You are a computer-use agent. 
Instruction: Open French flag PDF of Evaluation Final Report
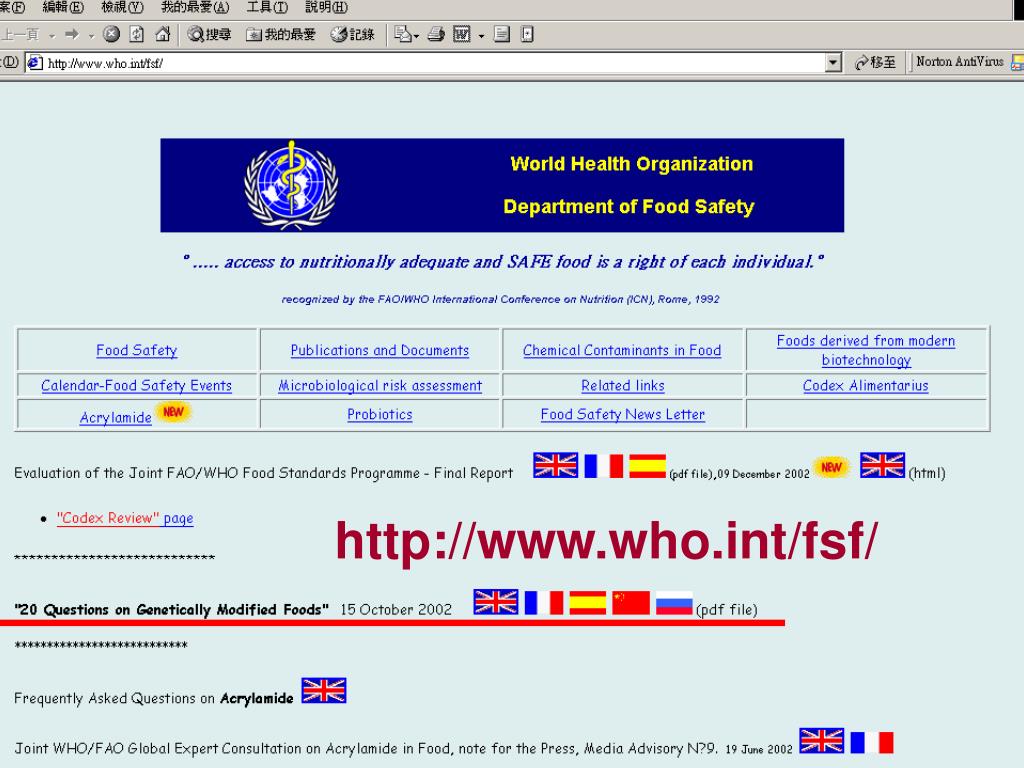603,466
